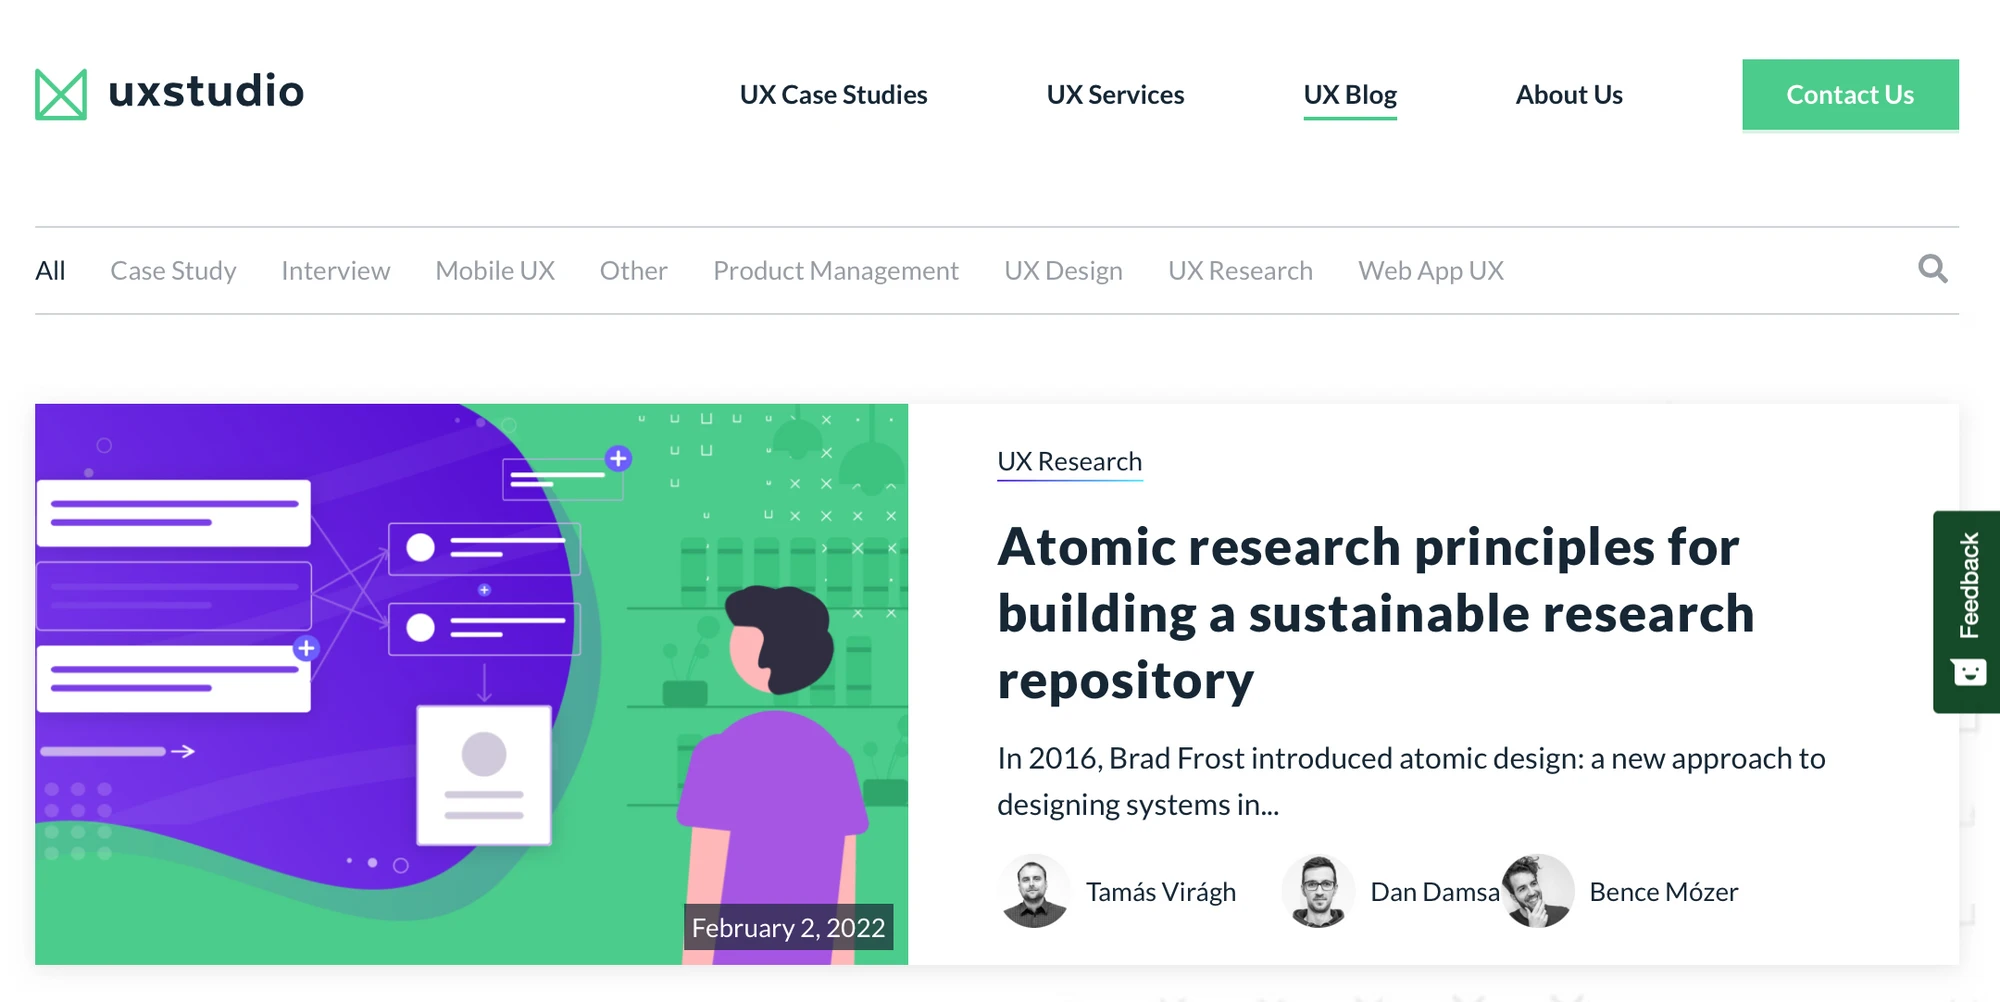This screenshot has width=2000, height=1002.
Task: Click the Contact Us button
Action: click(x=1850, y=94)
